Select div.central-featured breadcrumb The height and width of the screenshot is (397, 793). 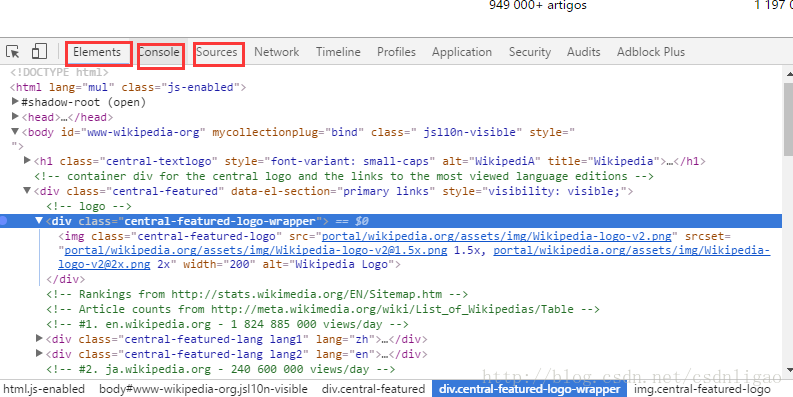coord(373,389)
